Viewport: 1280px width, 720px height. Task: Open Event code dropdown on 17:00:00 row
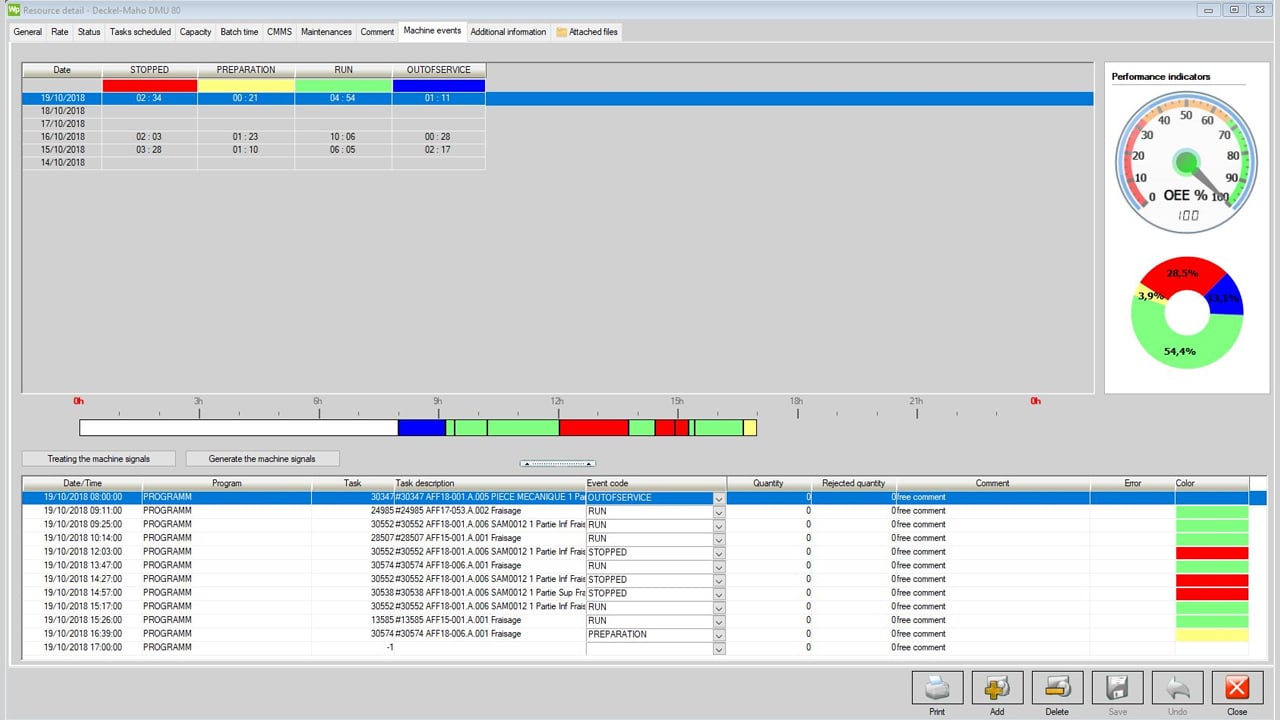pos(718,648)
